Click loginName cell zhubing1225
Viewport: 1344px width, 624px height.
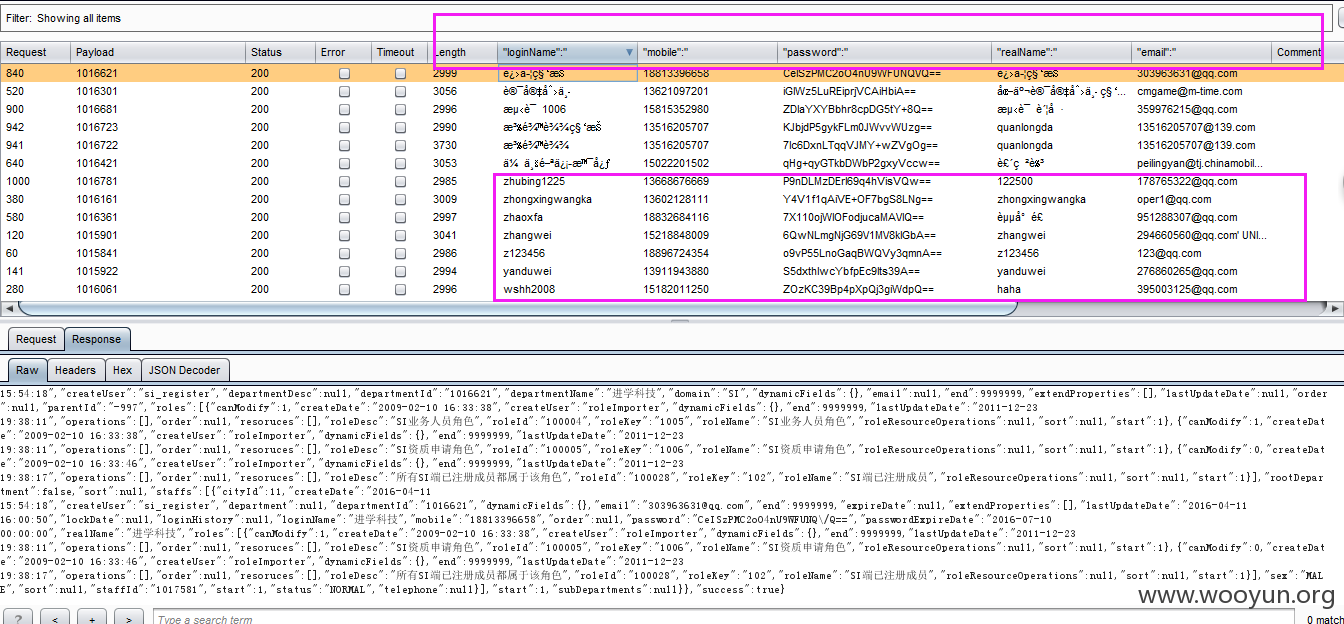pos(534,181)
